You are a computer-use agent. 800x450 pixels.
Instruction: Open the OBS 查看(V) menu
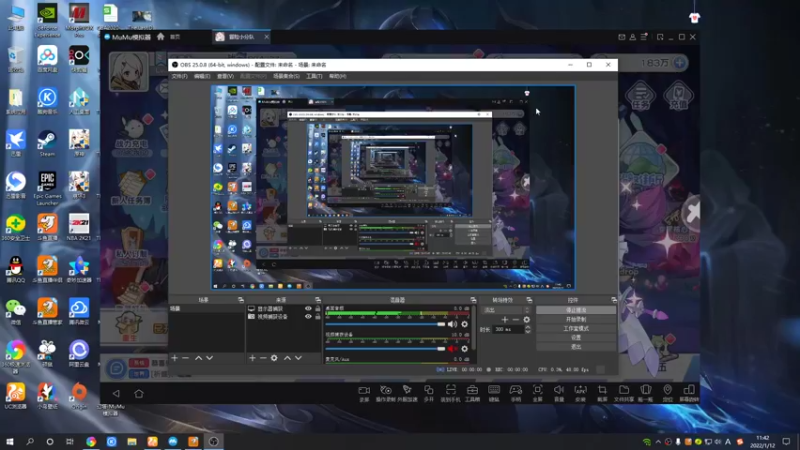click(226, 76)
